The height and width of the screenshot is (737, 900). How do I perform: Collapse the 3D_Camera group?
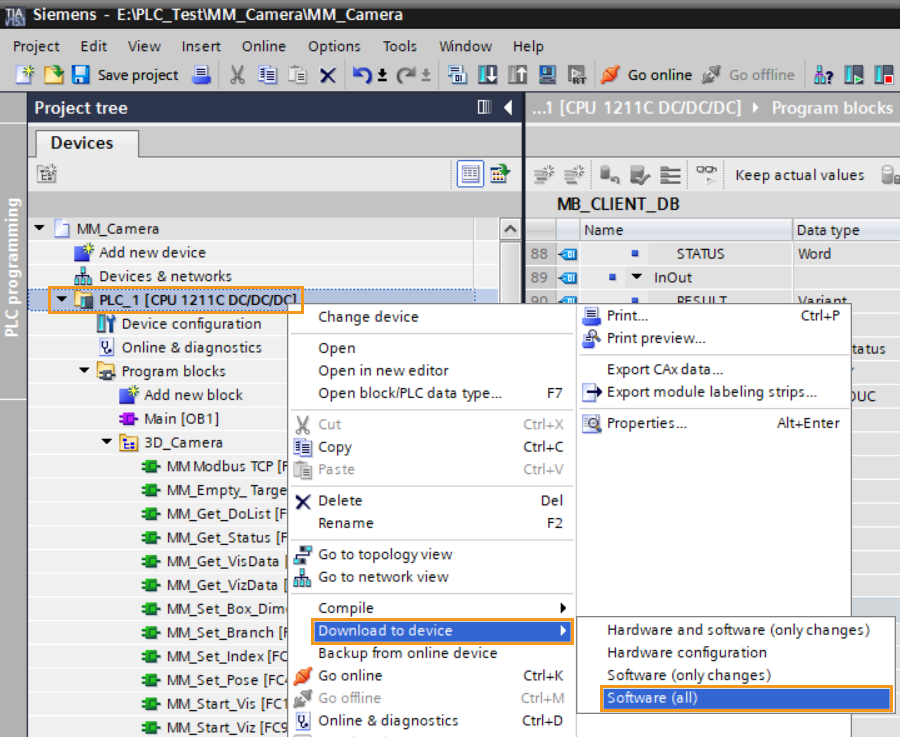107,442
